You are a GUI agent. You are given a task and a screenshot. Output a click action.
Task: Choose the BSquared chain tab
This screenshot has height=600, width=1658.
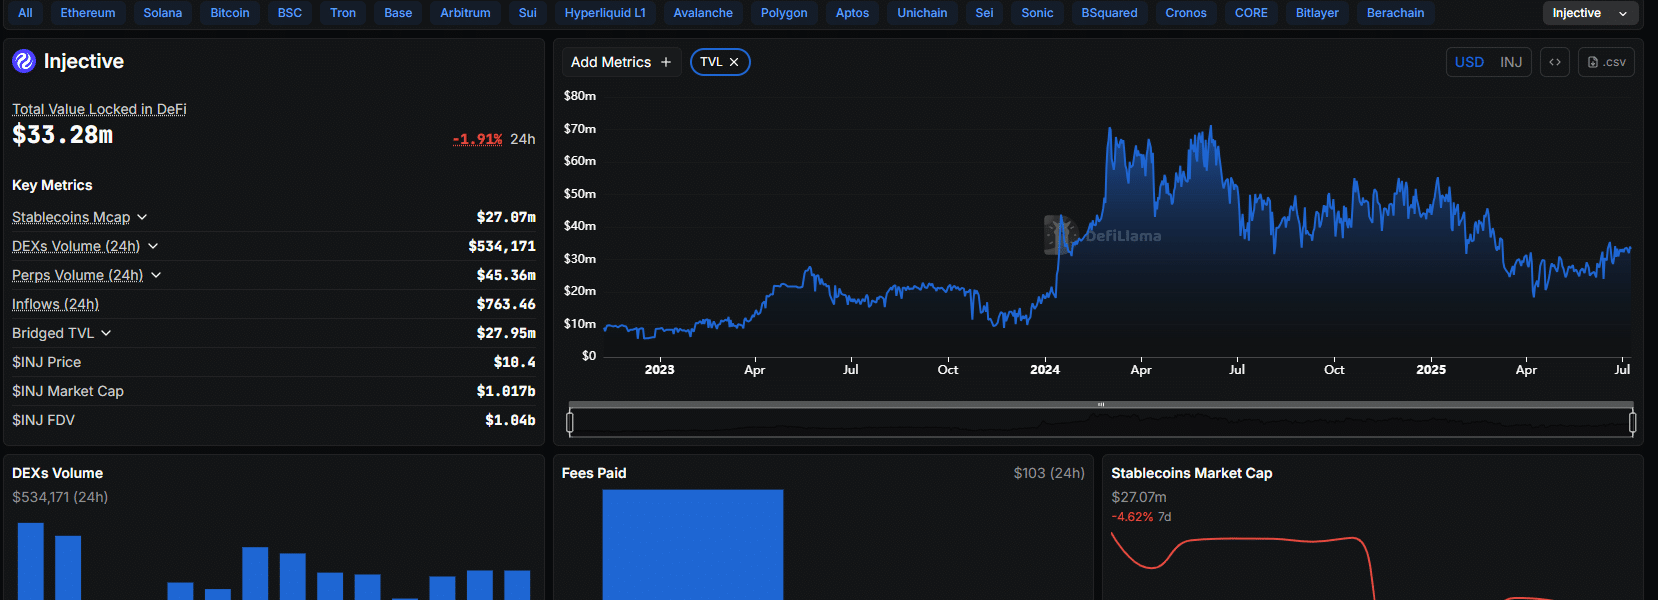pyautogui.click(x=1110, y=13)
